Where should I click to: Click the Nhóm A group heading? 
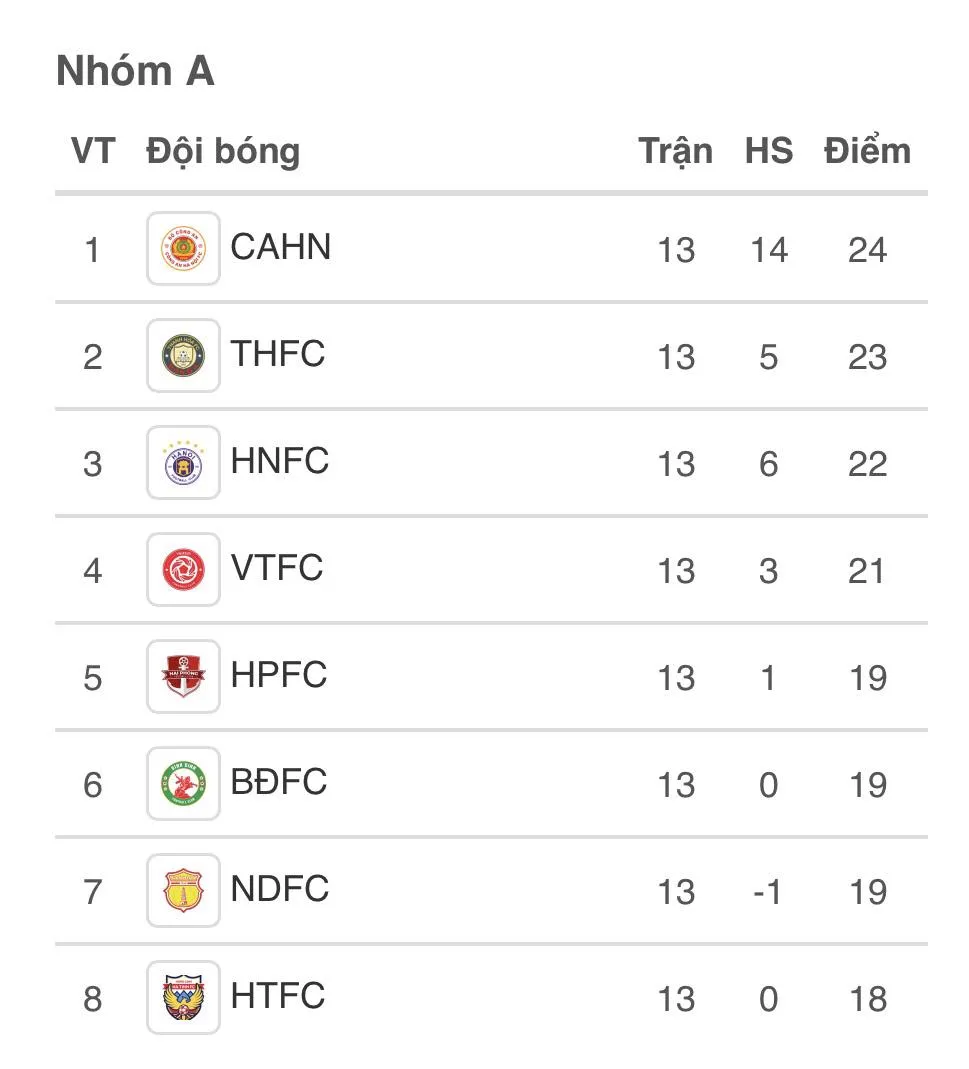pos(135,71)
